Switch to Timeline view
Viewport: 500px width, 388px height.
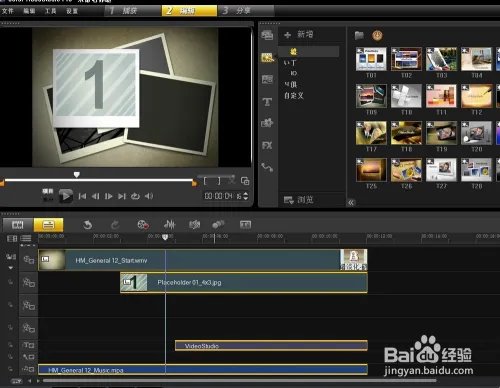coord(48,225)
